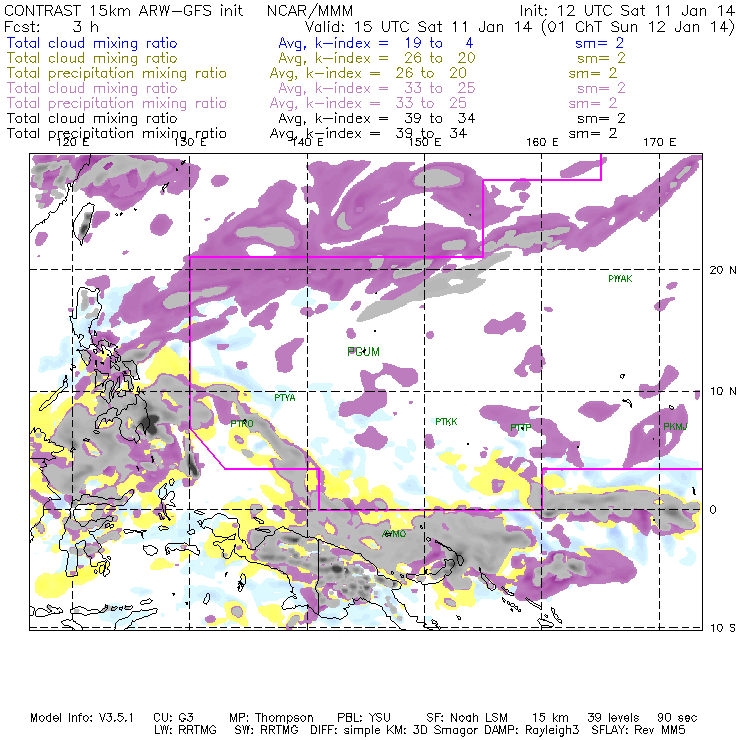The height and width of the screenshot is (740, 740).
Task: Click 'Init: 12 UTC Sat 11 Jan 14'
Action: 627,10
